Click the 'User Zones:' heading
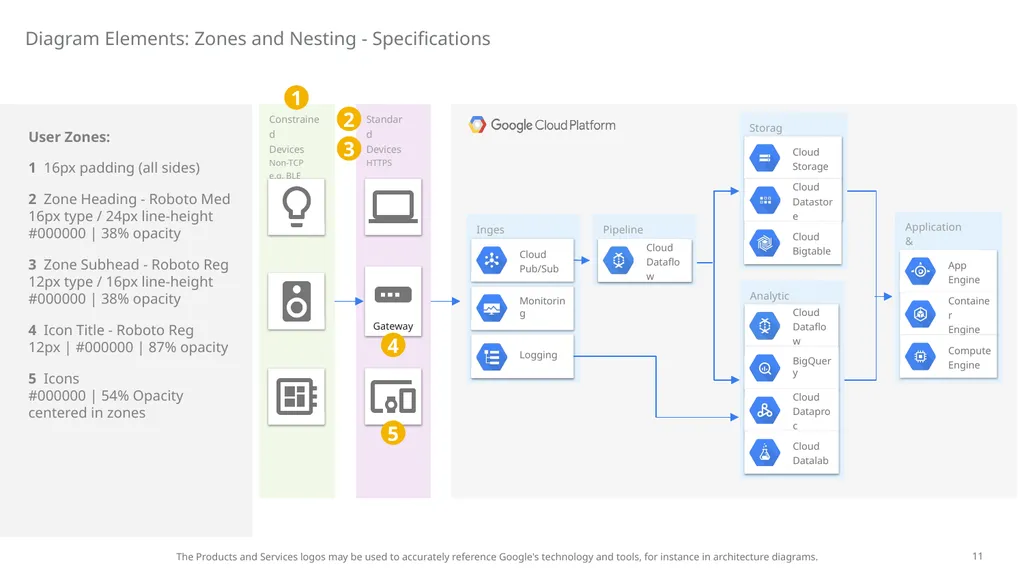Image resolution: width=1024 pixels, height=576 pixels. (69, 137)
